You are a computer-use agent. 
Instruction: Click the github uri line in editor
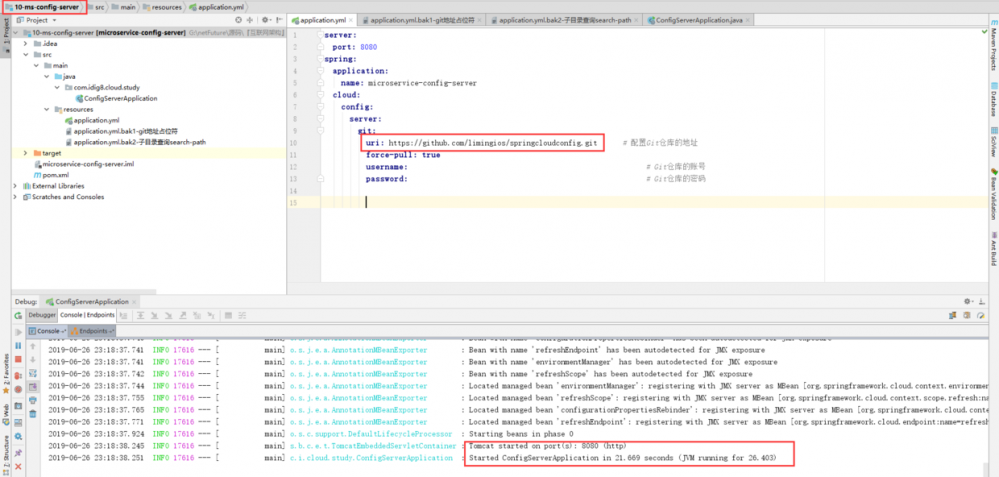tap(482, 143)
